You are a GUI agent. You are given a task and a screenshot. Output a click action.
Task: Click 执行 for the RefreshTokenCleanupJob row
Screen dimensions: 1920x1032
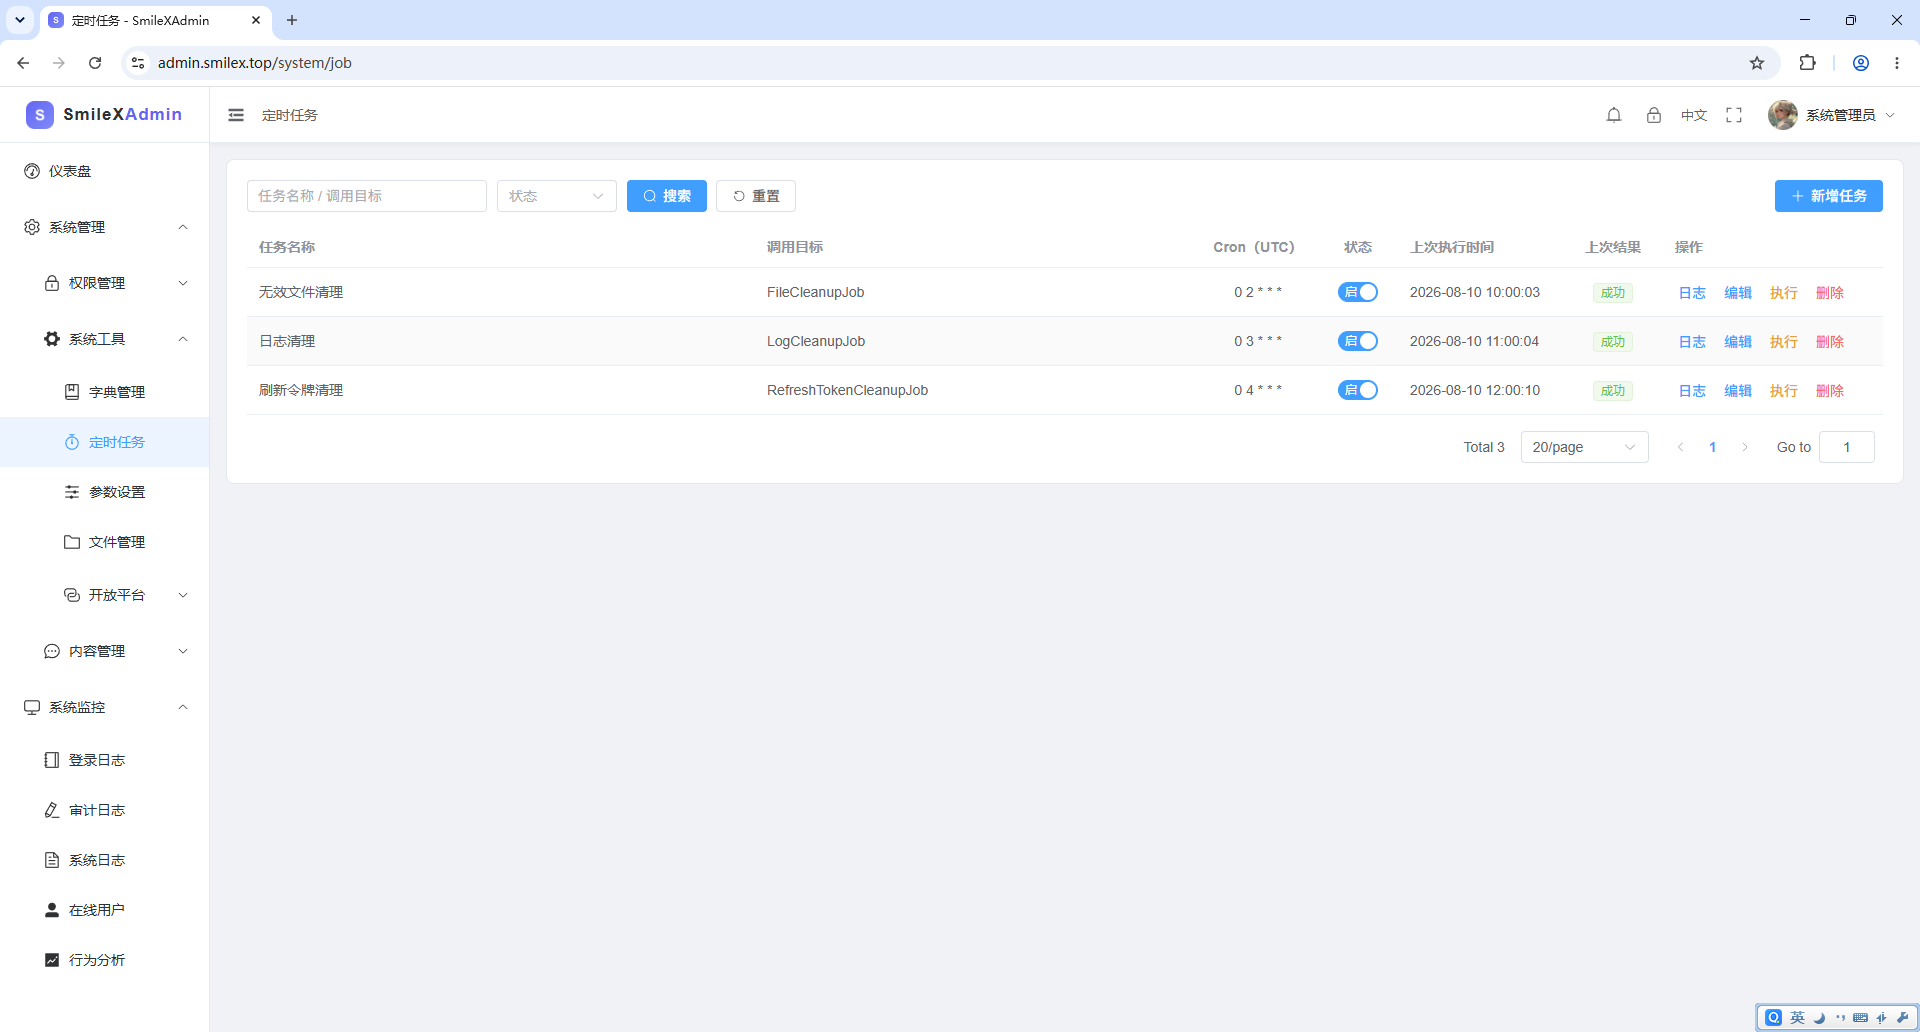pos(1784,391)
